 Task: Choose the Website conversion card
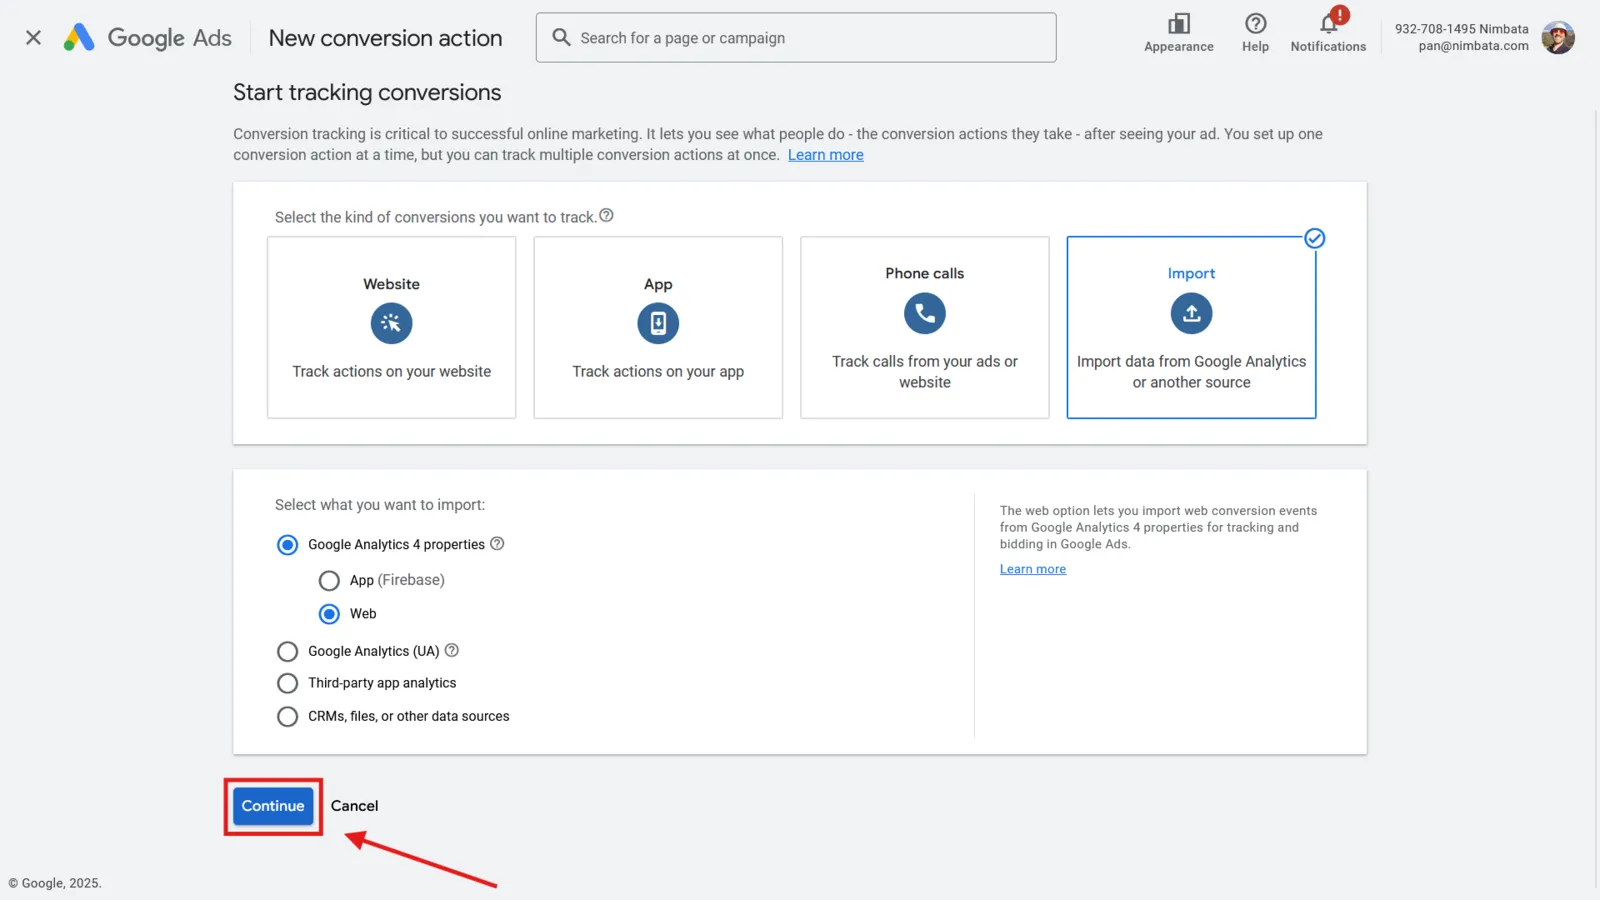[x=391, y=327]
